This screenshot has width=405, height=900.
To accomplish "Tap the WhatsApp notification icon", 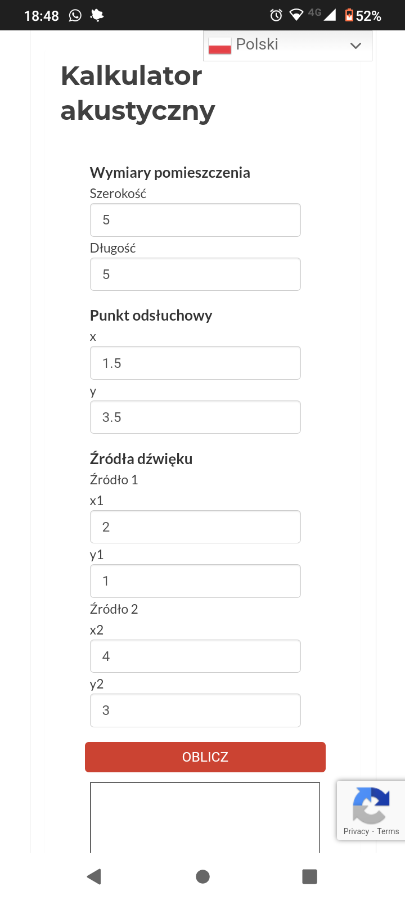I will [75, 15].
